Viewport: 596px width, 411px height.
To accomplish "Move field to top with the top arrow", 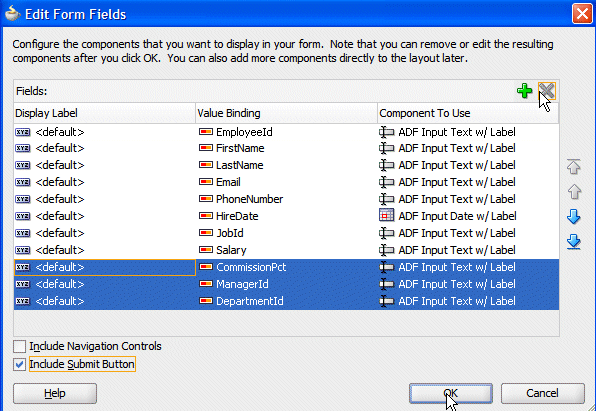I will tap(574, 167).
